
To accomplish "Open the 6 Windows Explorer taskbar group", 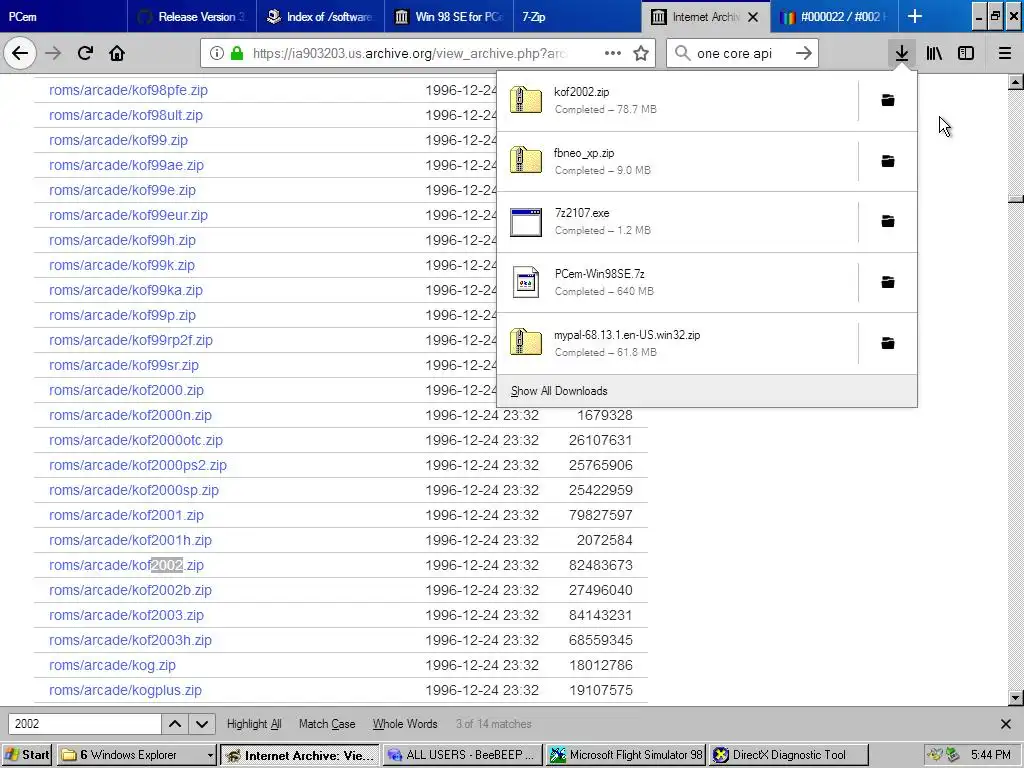I will click(136, 755).
